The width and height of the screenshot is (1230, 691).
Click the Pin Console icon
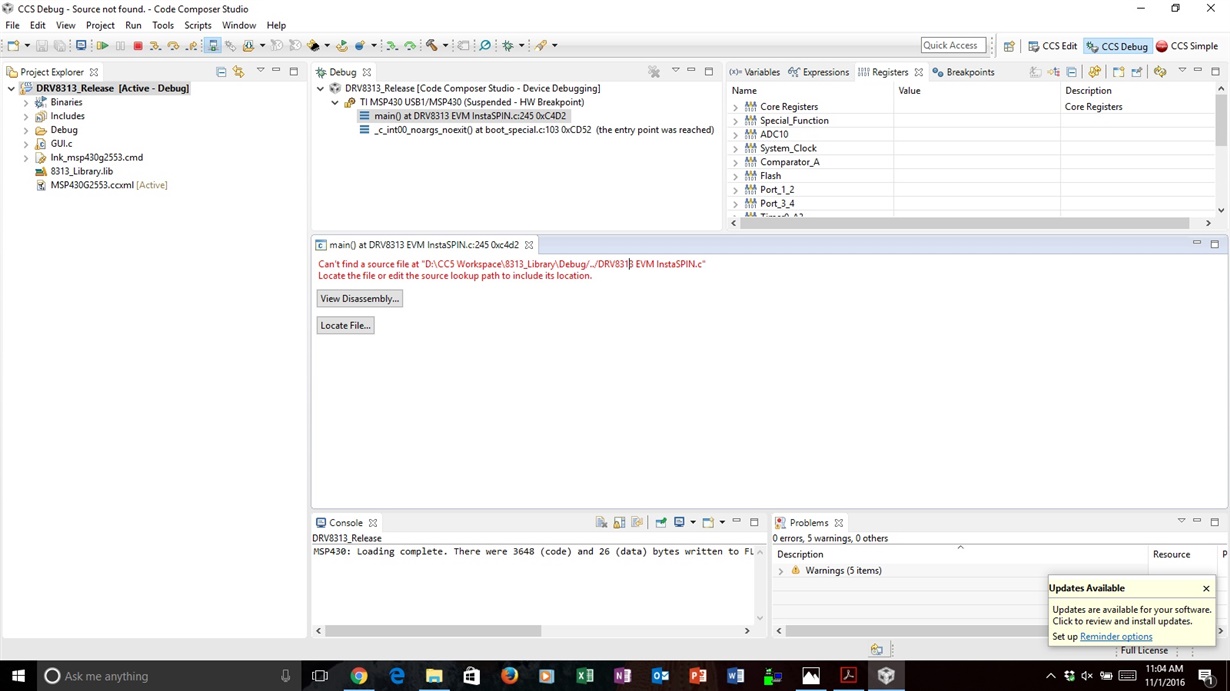pyautogui.click(x=661, y=523)
